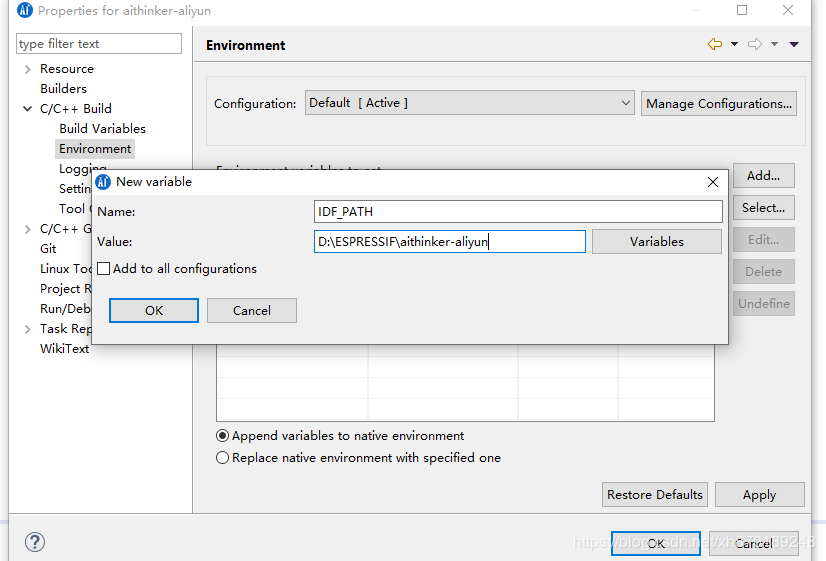Click the type filter text box
The width and height of the screenshot is (826, 561).
coord(99,43)
